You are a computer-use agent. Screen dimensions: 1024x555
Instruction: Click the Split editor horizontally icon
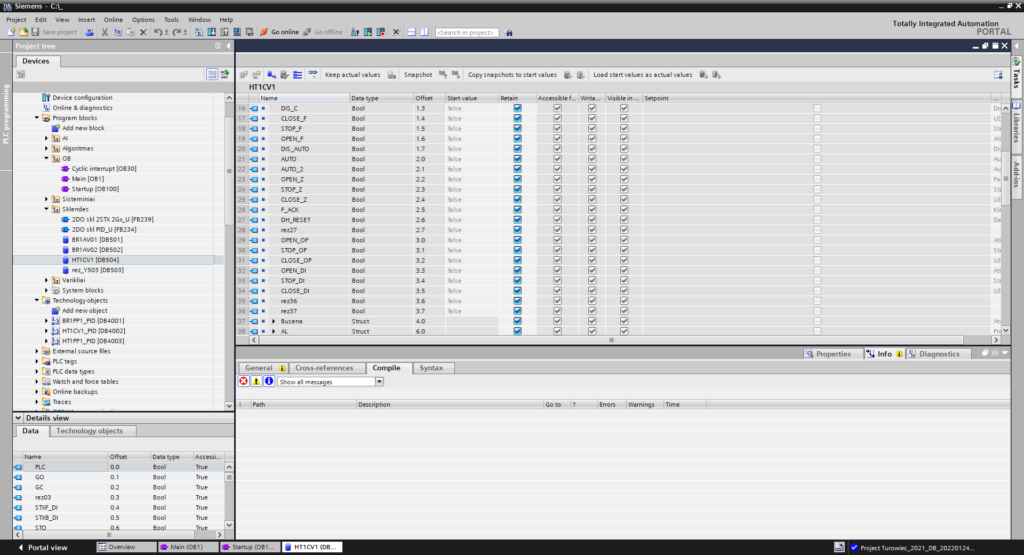(x=411, y=32)
